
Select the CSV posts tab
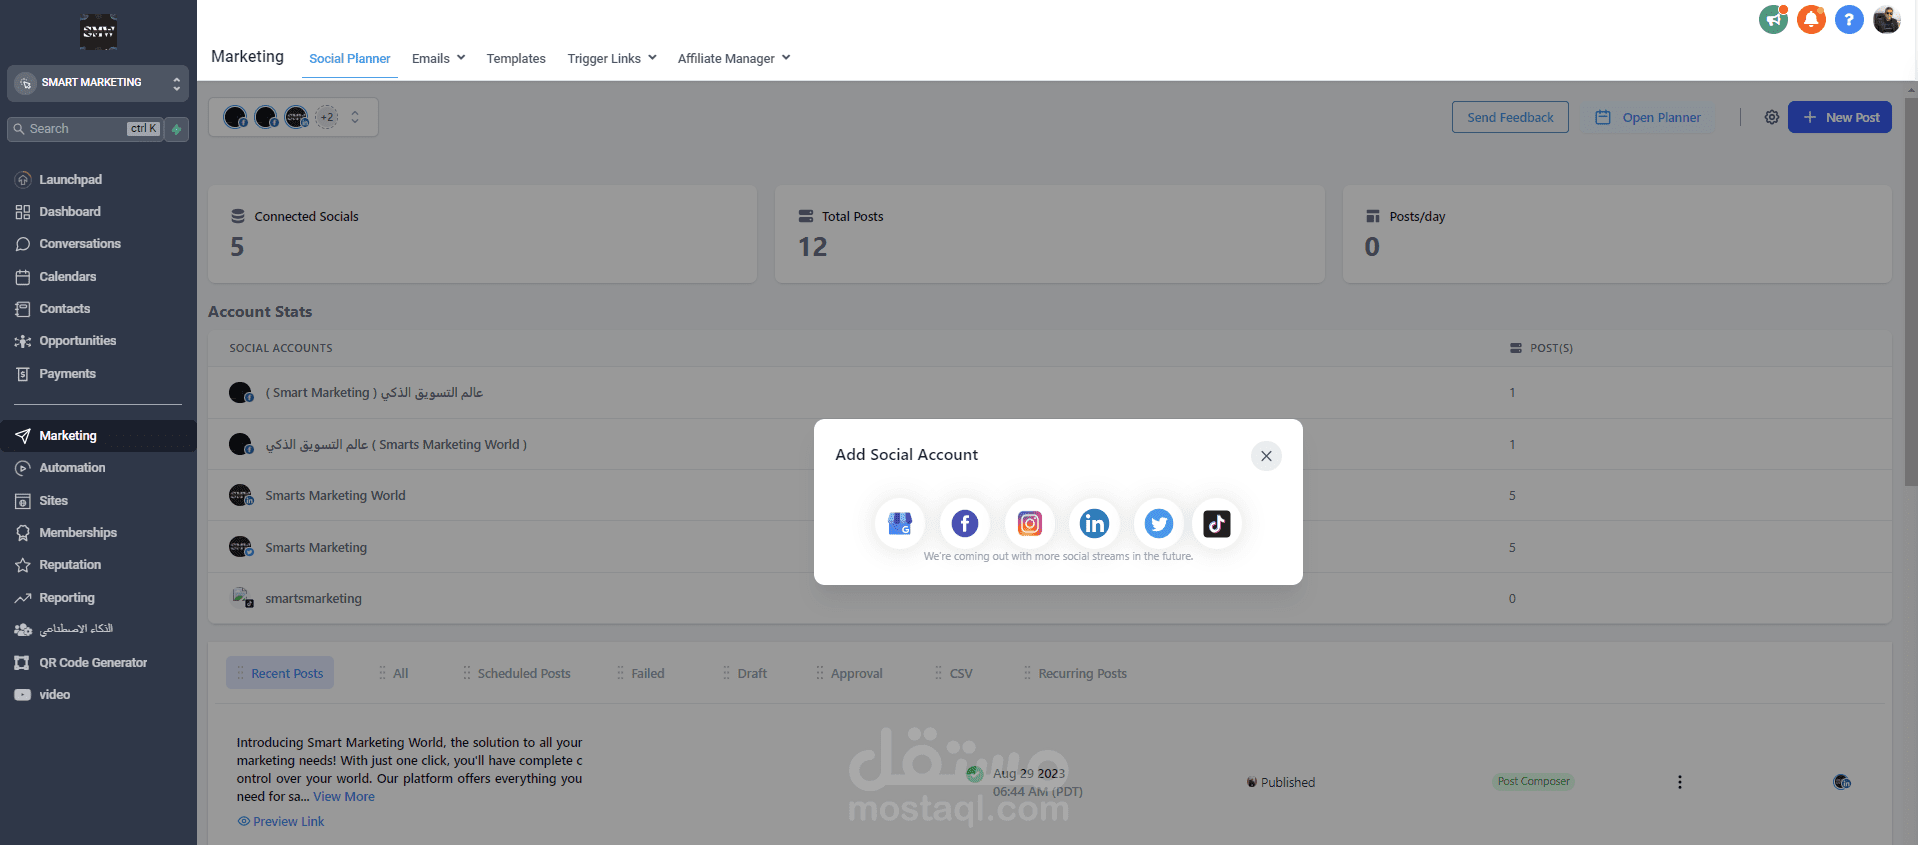(954, 673)
